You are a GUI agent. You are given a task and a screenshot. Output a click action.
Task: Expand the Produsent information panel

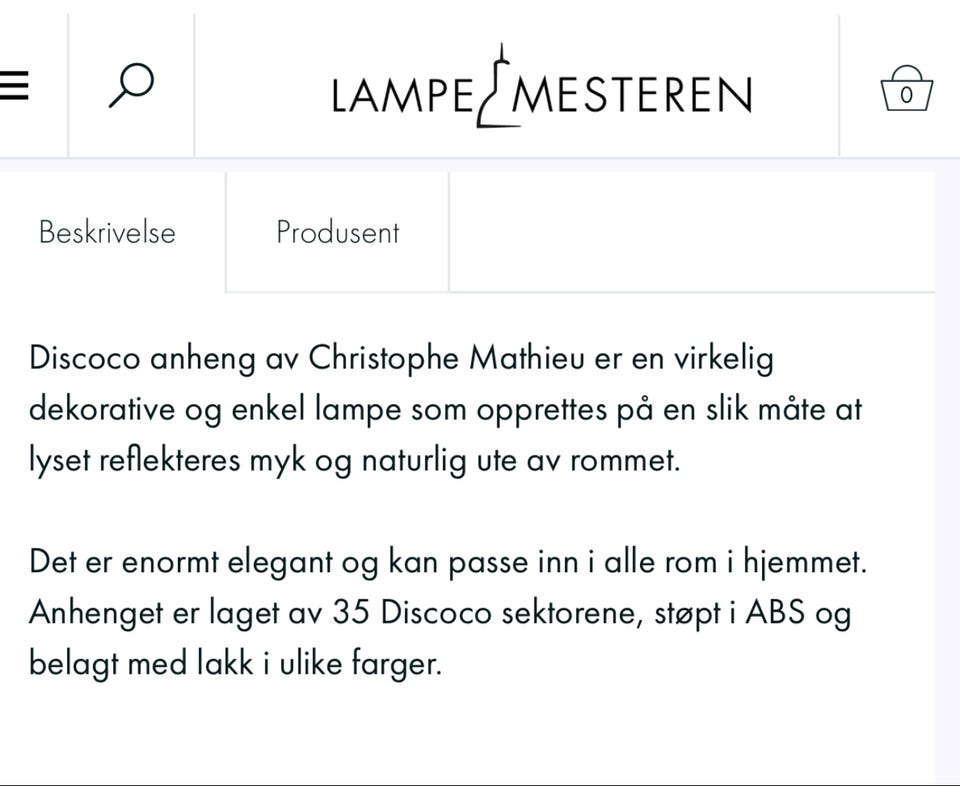tap(336, 232)
